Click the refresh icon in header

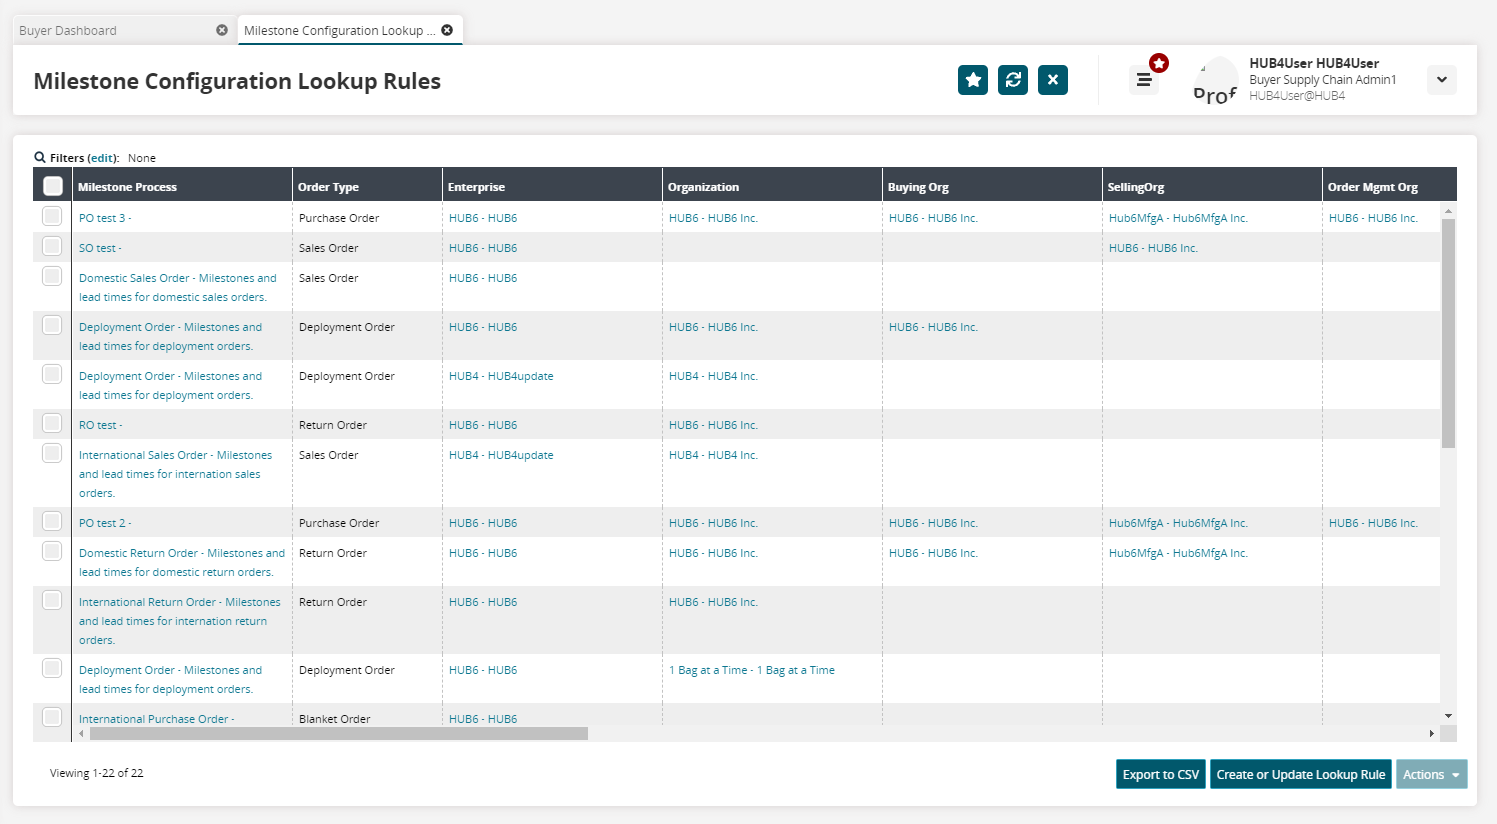(x=1013, y=80)
